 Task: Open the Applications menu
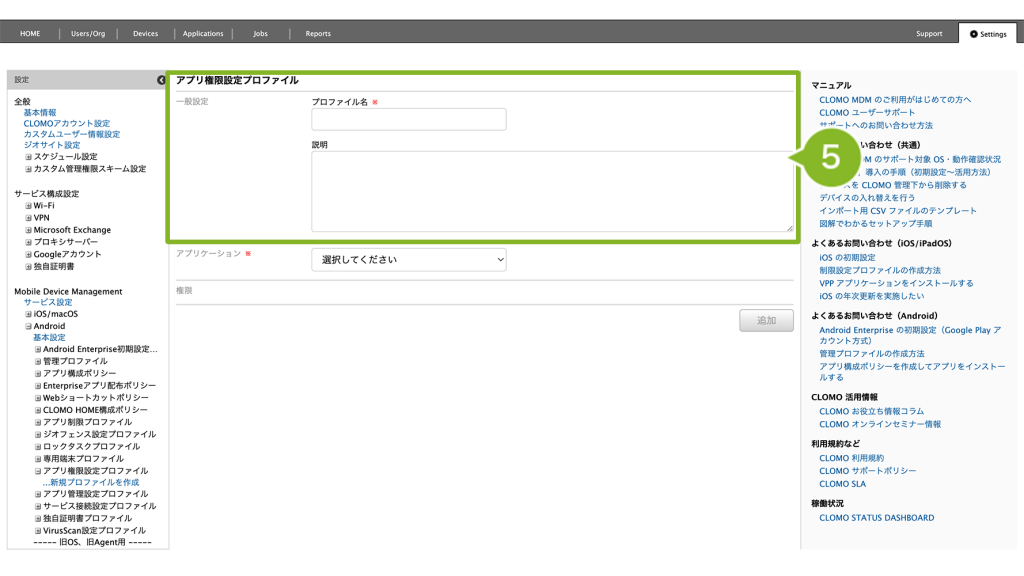pyautogui.click(x=203, y=34)
